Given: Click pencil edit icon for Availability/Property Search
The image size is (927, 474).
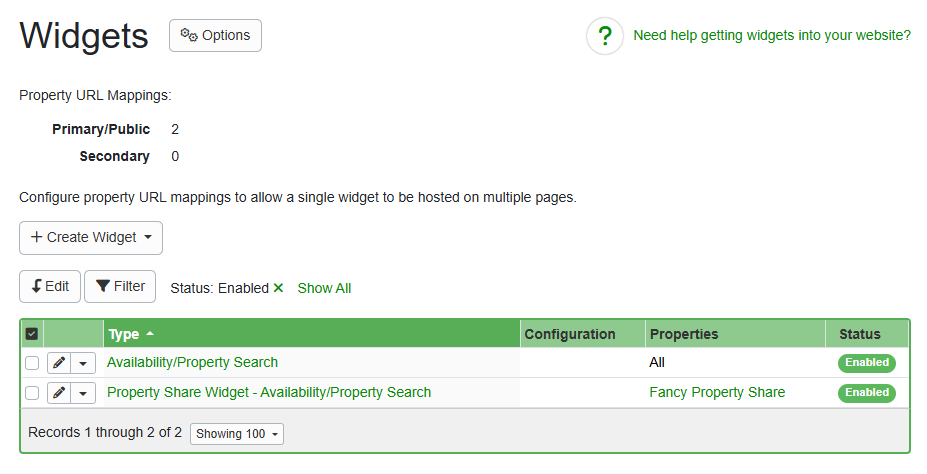Looking at the screenshot, I should [59, 363].
